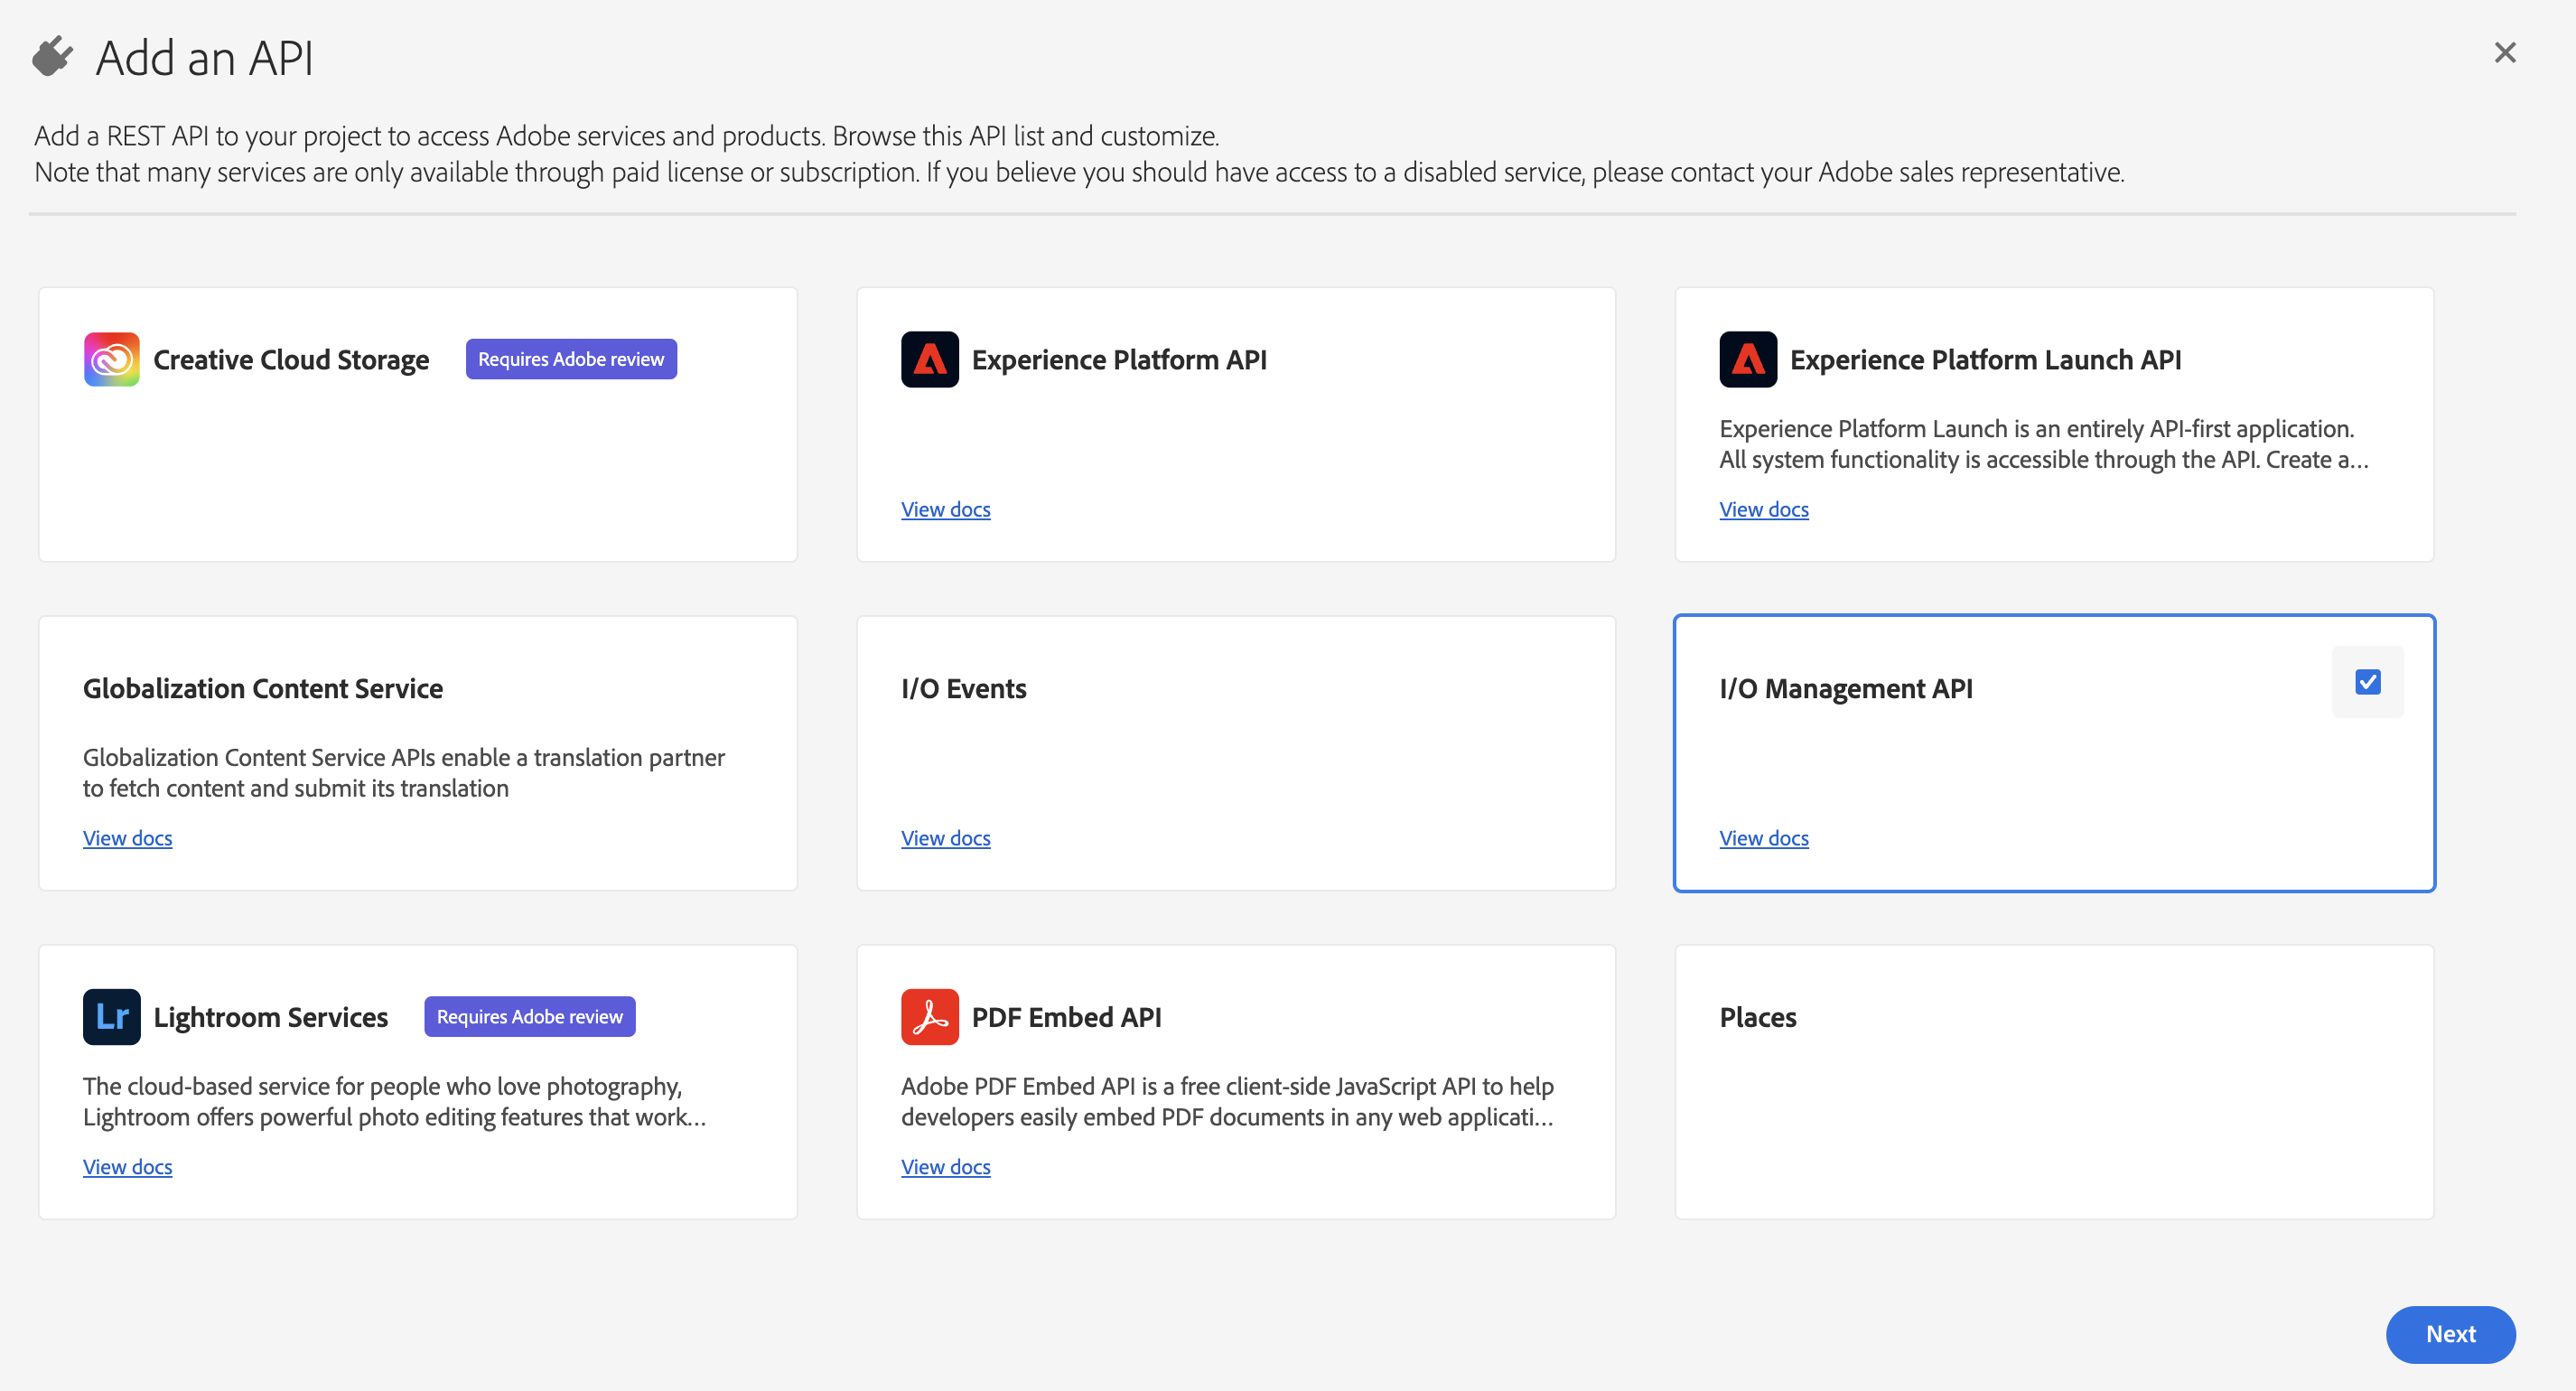The height and width of the screenshot is (1391, 2576).
Task: Open View docs for PDF Embed API
Action: coord(945,1166)
